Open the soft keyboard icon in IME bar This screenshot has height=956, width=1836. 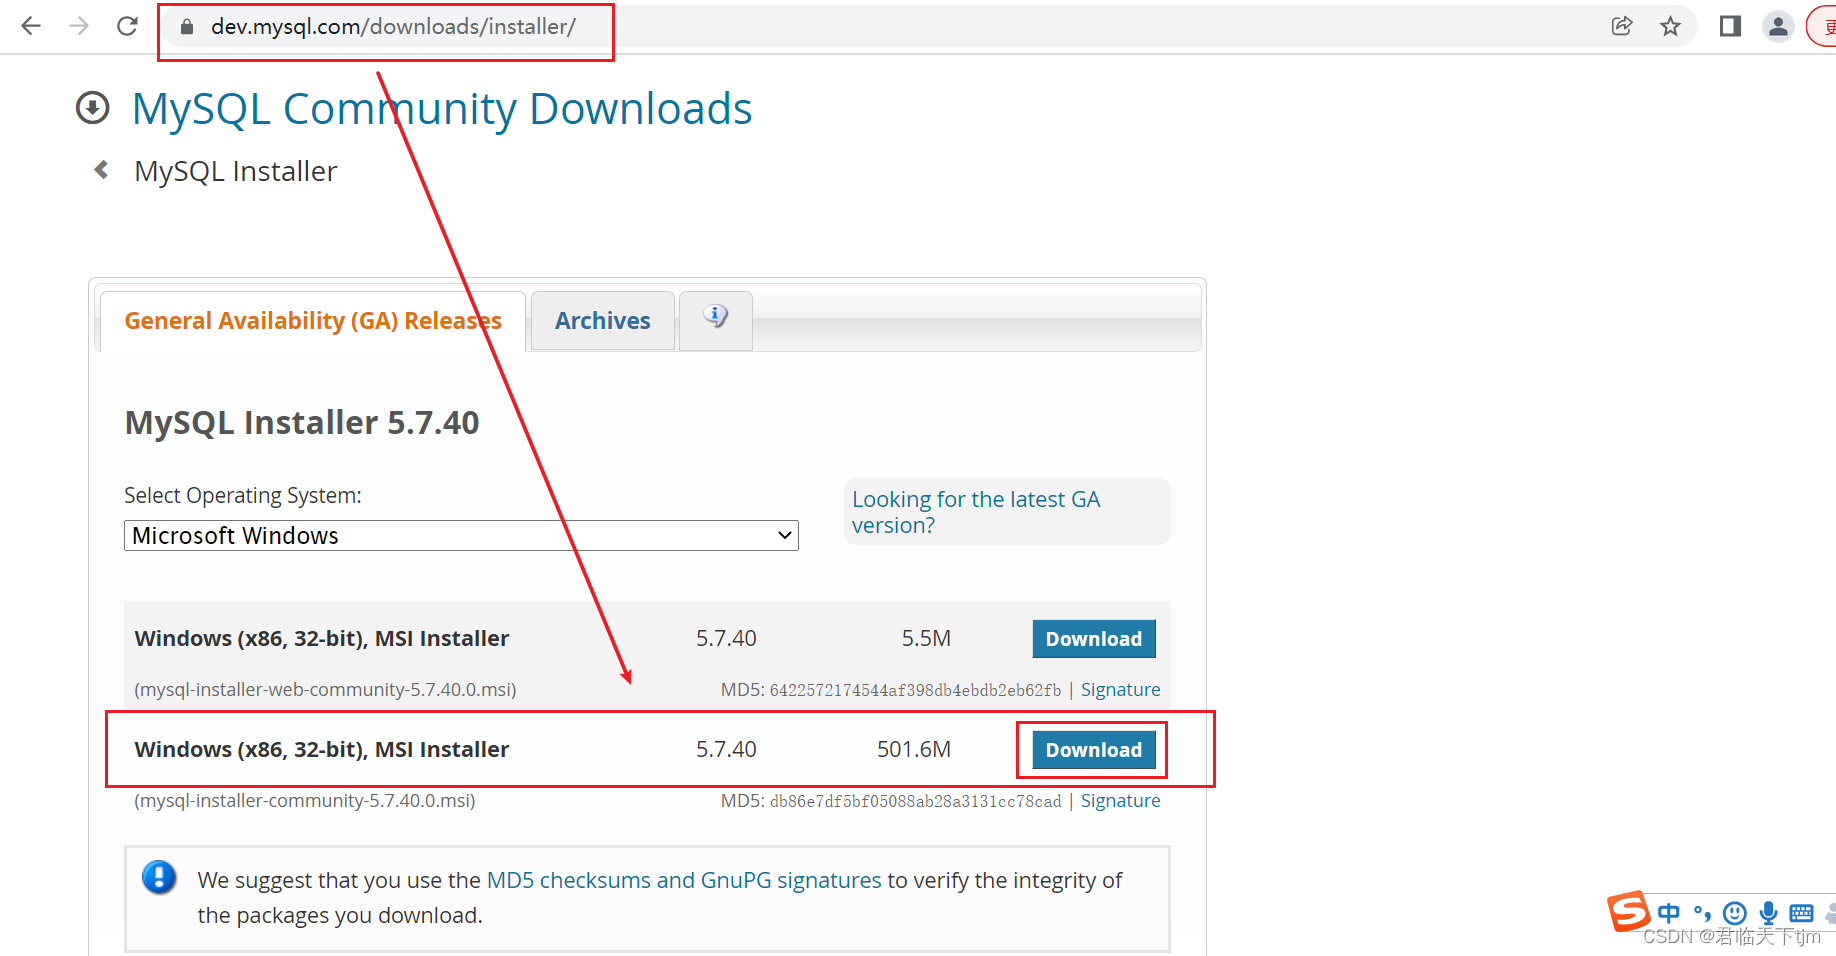coord(1801,912)
